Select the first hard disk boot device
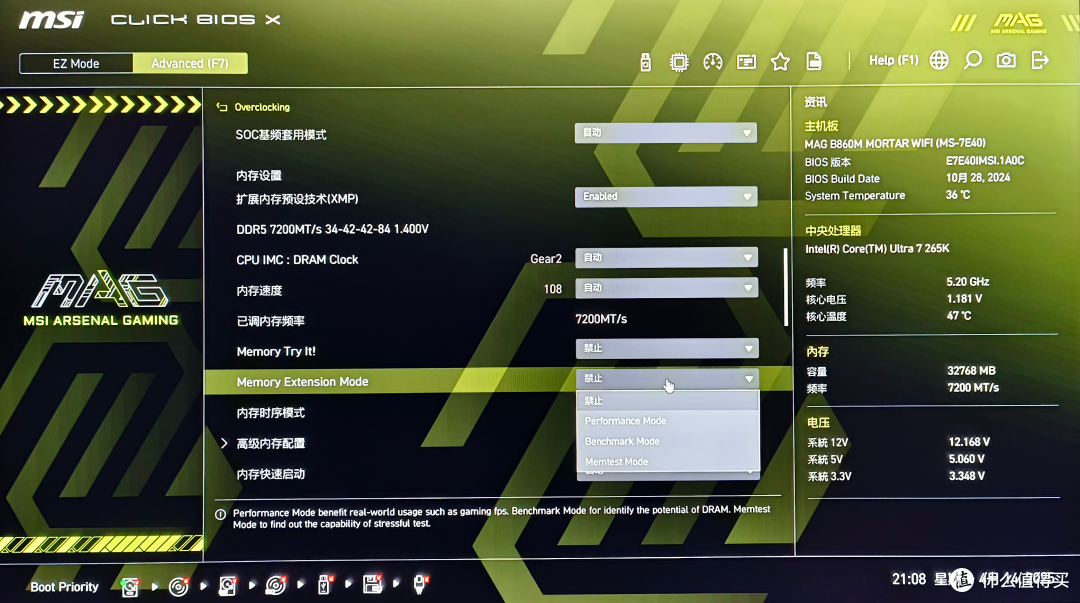 [129, 586]
